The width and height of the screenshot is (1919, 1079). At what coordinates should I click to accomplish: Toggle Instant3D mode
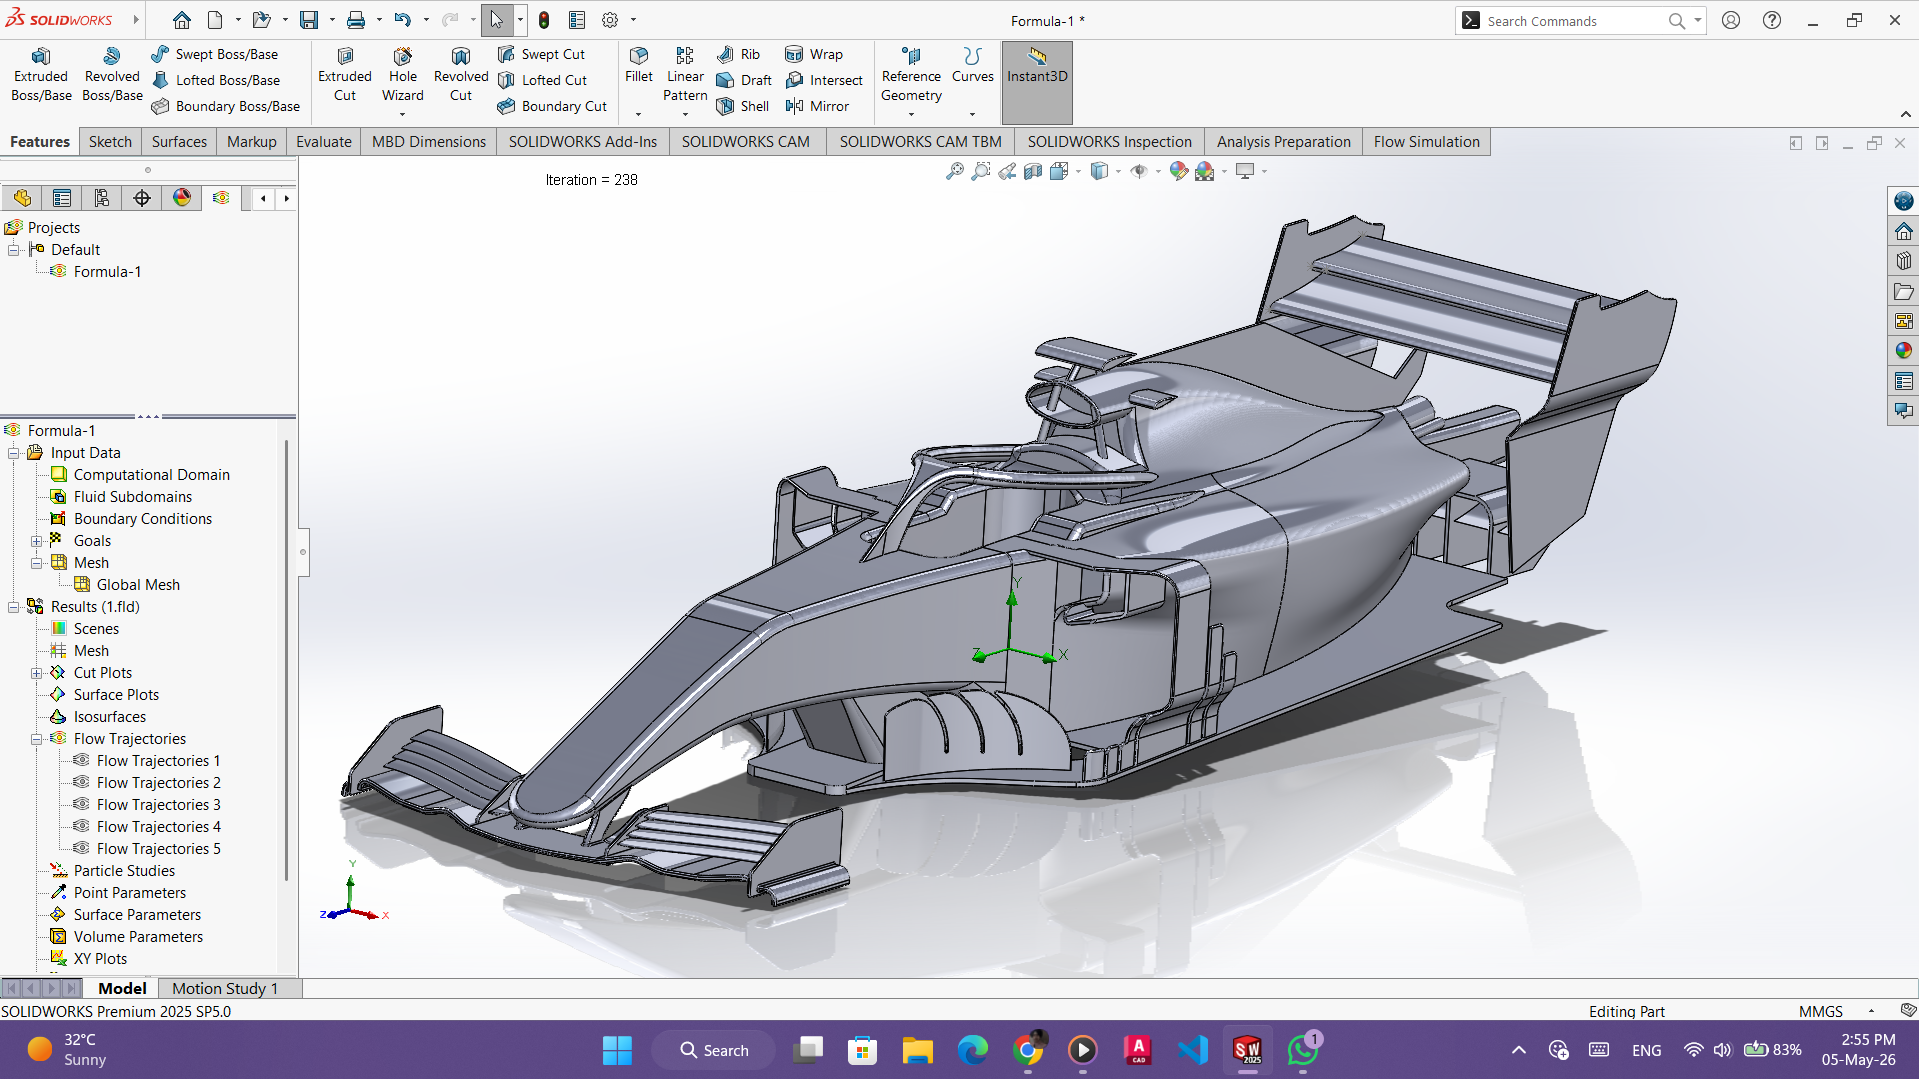click(1037, 82)
